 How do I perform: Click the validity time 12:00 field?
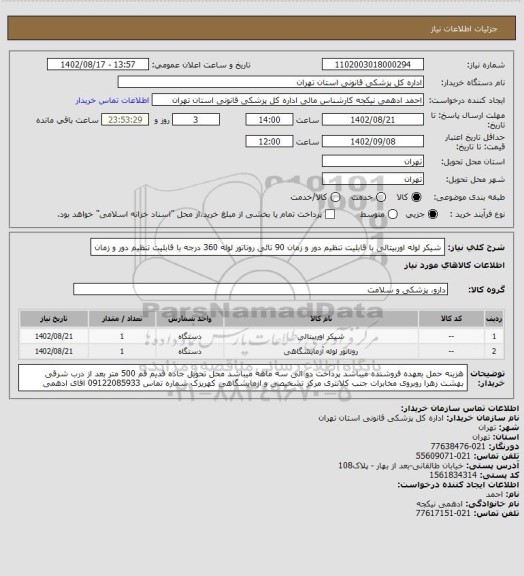269,141
